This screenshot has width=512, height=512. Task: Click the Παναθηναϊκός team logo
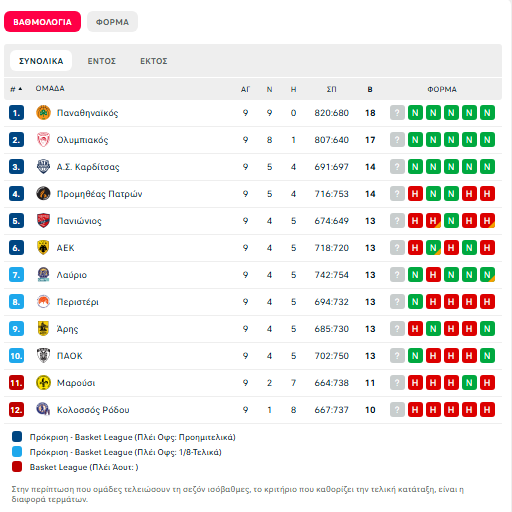(43, 113)
